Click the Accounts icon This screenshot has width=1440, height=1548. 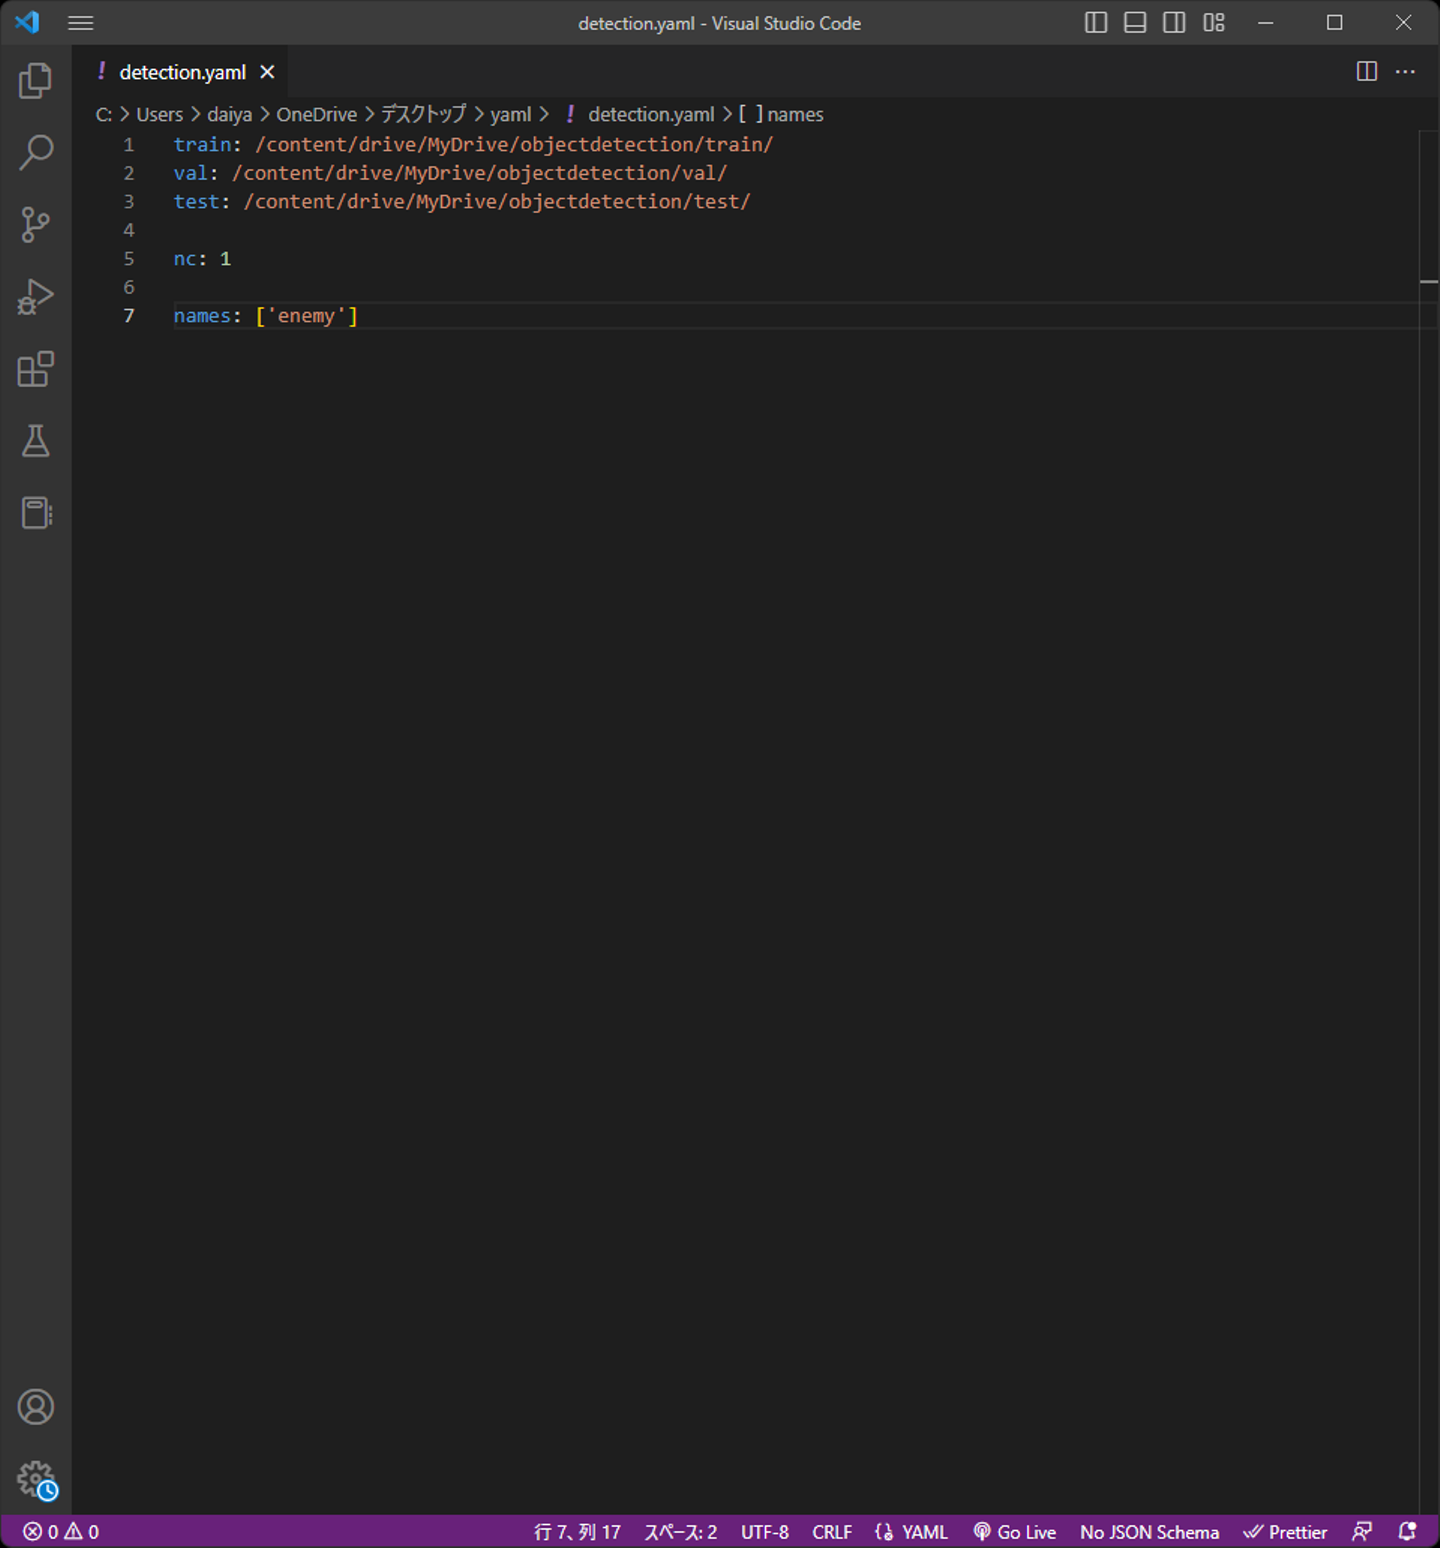coord(36,1407)
